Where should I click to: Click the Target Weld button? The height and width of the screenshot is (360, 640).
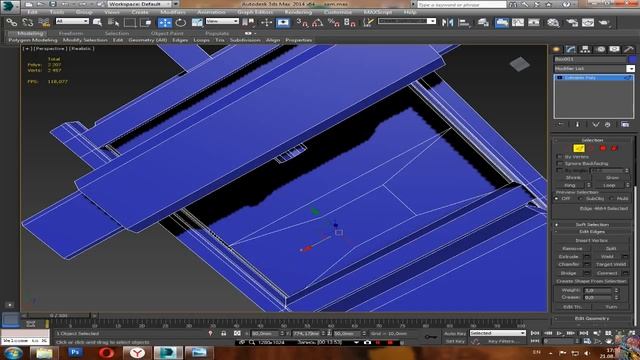[x=611, y=264]
